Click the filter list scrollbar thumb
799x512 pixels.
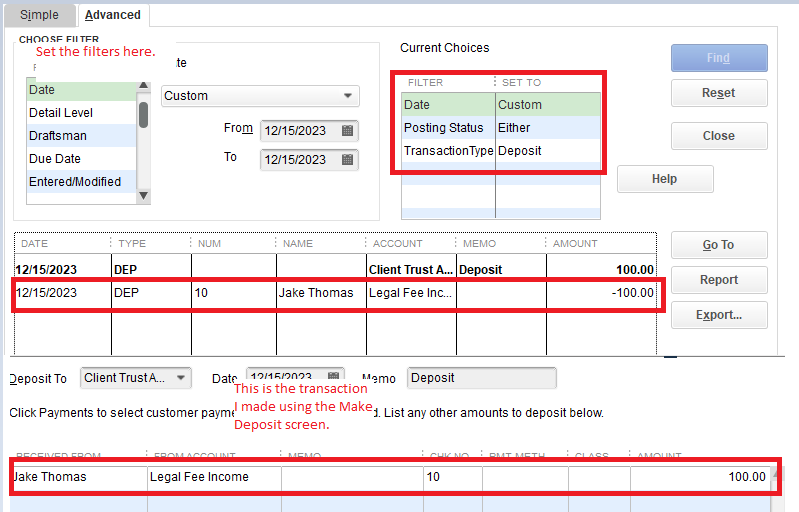point(144,115)
